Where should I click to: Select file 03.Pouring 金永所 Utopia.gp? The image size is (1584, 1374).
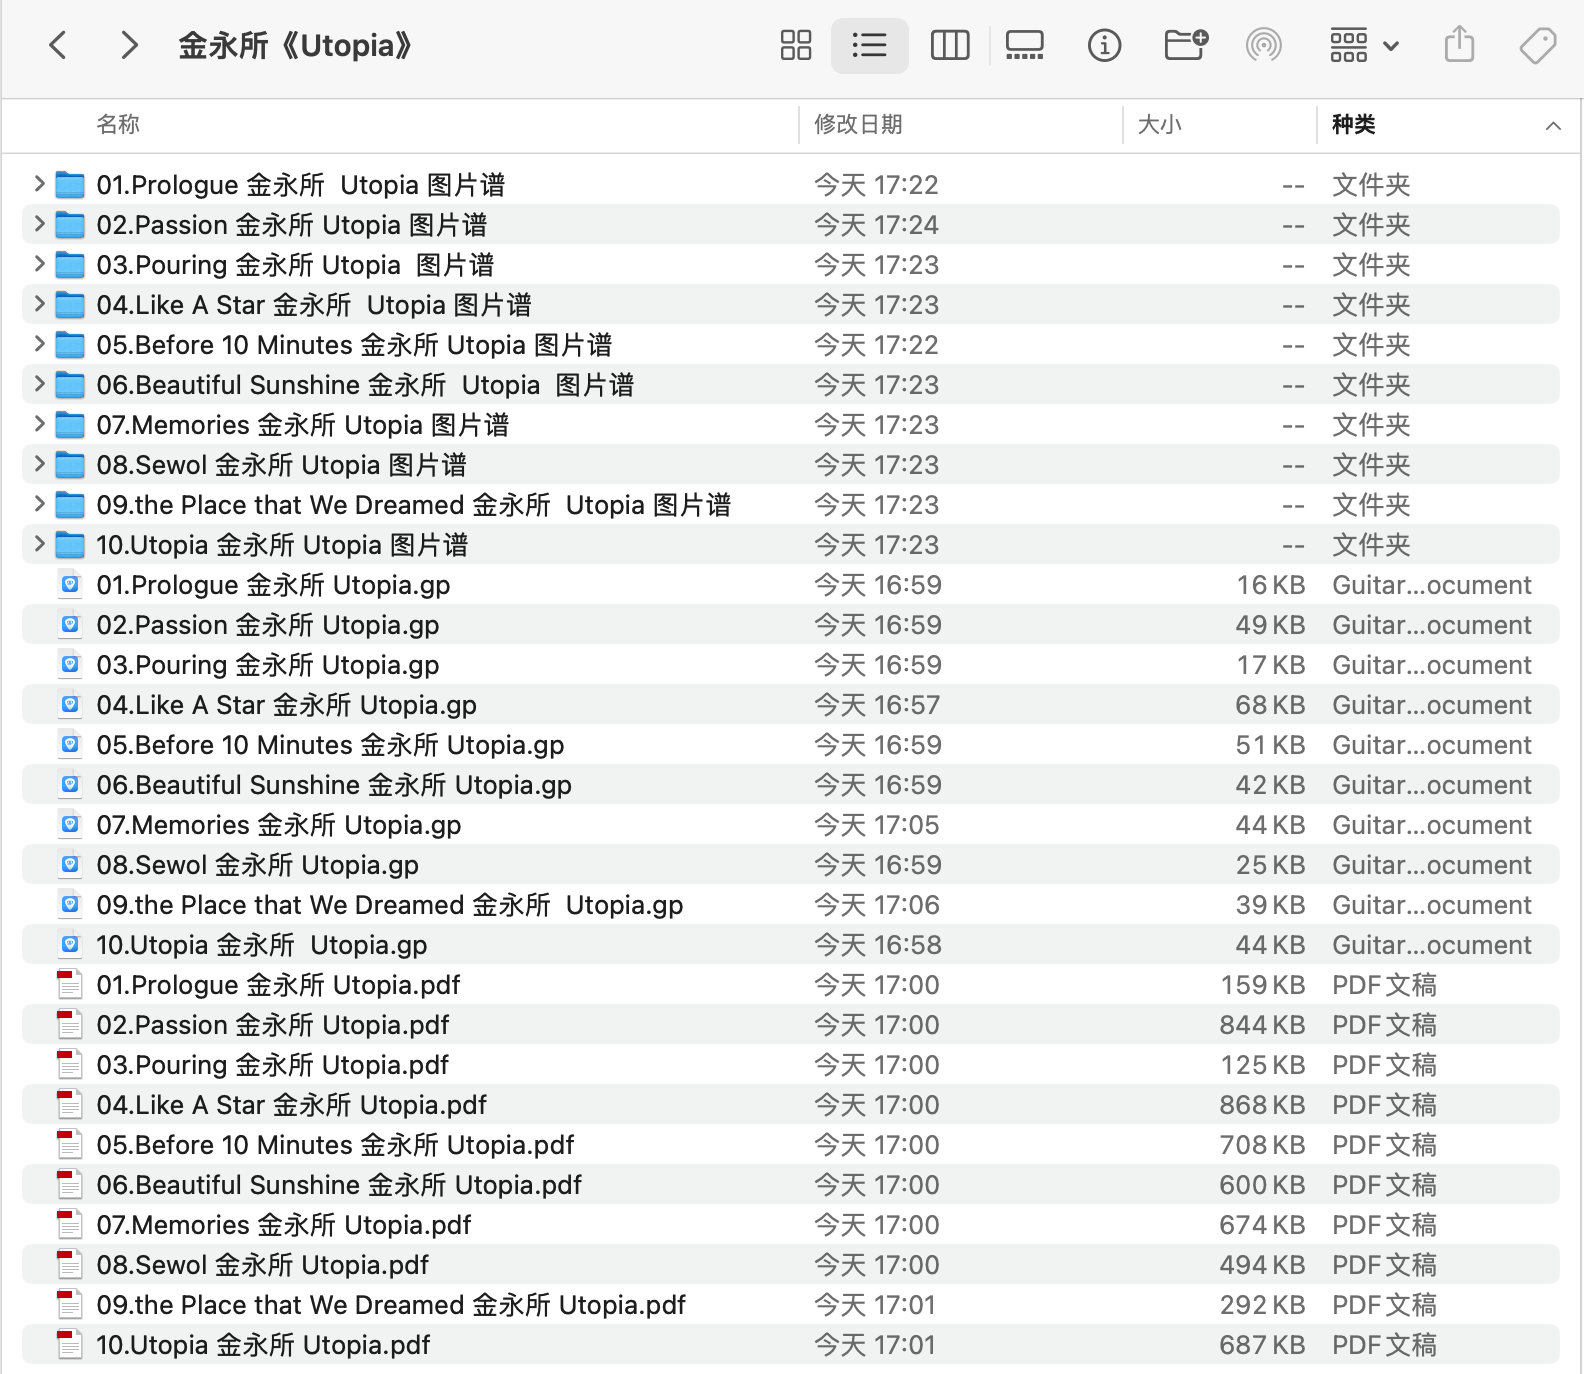click(x=268, y=665)
